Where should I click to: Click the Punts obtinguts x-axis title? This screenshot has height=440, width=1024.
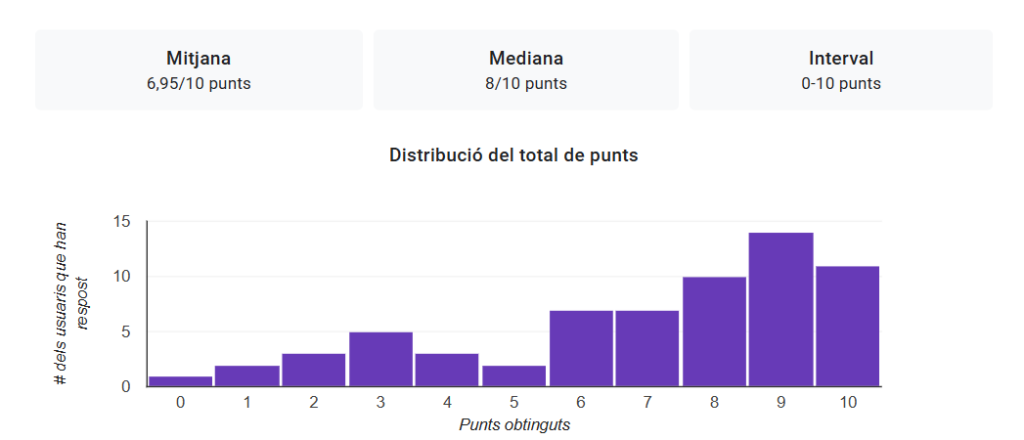click(x=514, y=424)
